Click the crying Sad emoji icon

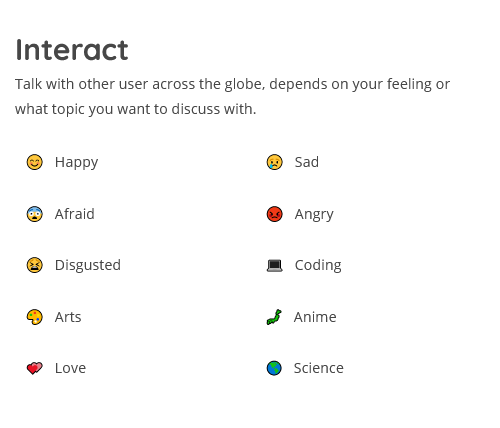[275, 162]
